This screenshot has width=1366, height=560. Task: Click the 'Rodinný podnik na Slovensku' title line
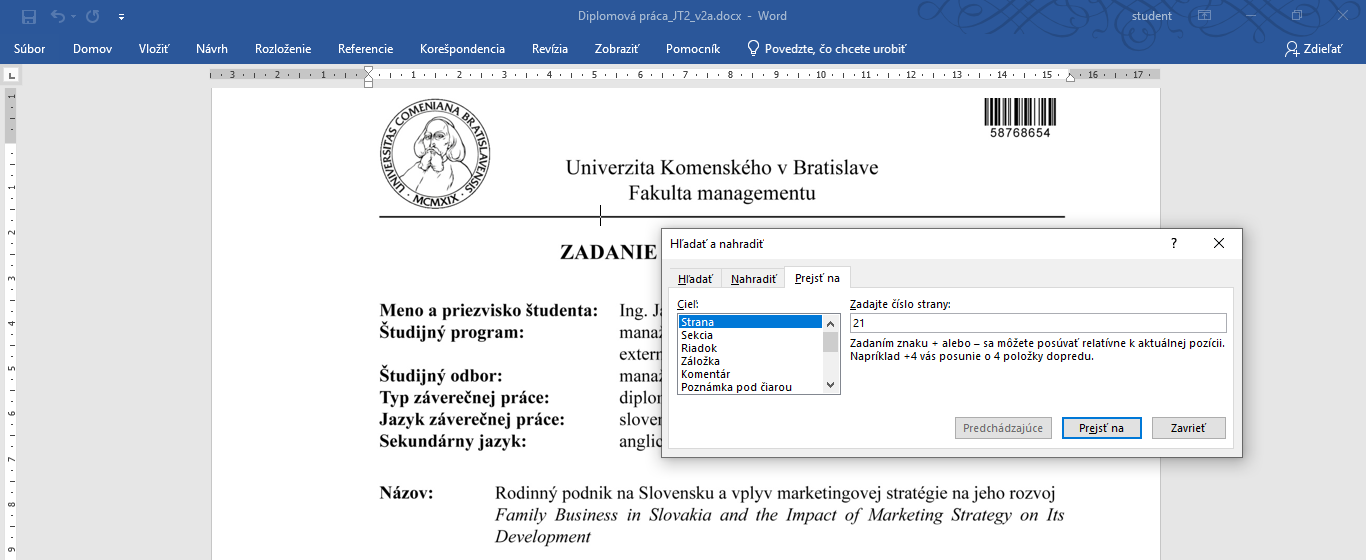pyautogui.click(x=775, y=493)
